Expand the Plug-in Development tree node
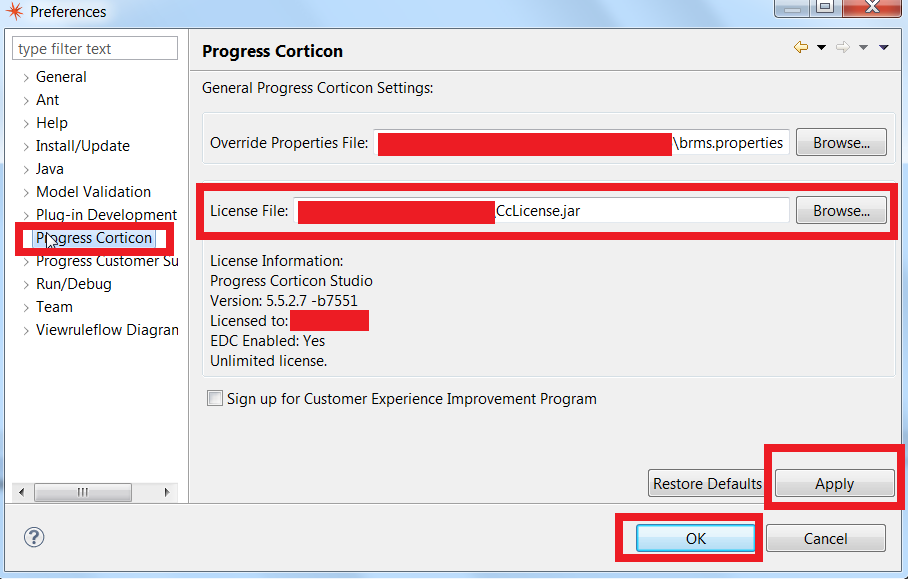The width and height of the screenshot is (908, 579). pyautogui.click(x=26, y=215)
